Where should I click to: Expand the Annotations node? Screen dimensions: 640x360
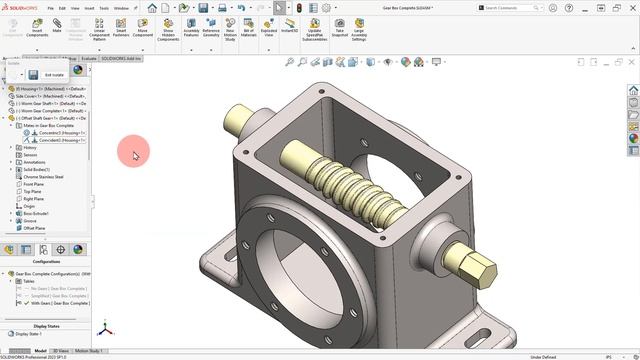11,162
